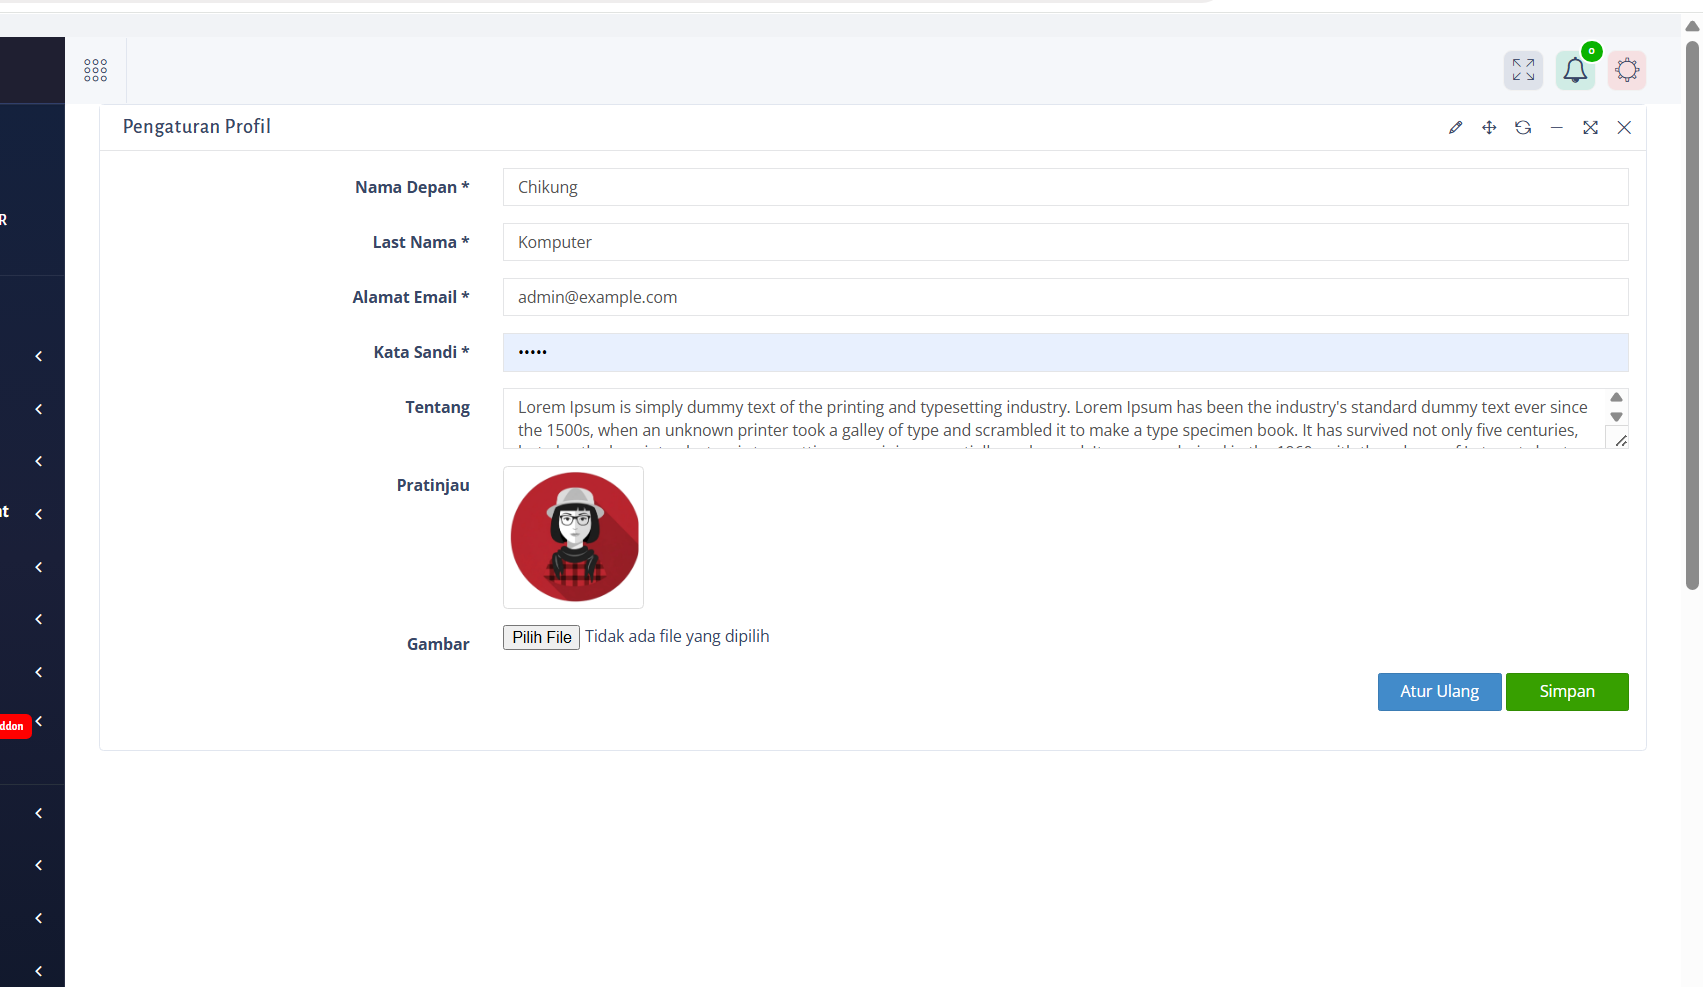Refresh the Pengaturan Profil panel

[1523, 127]
